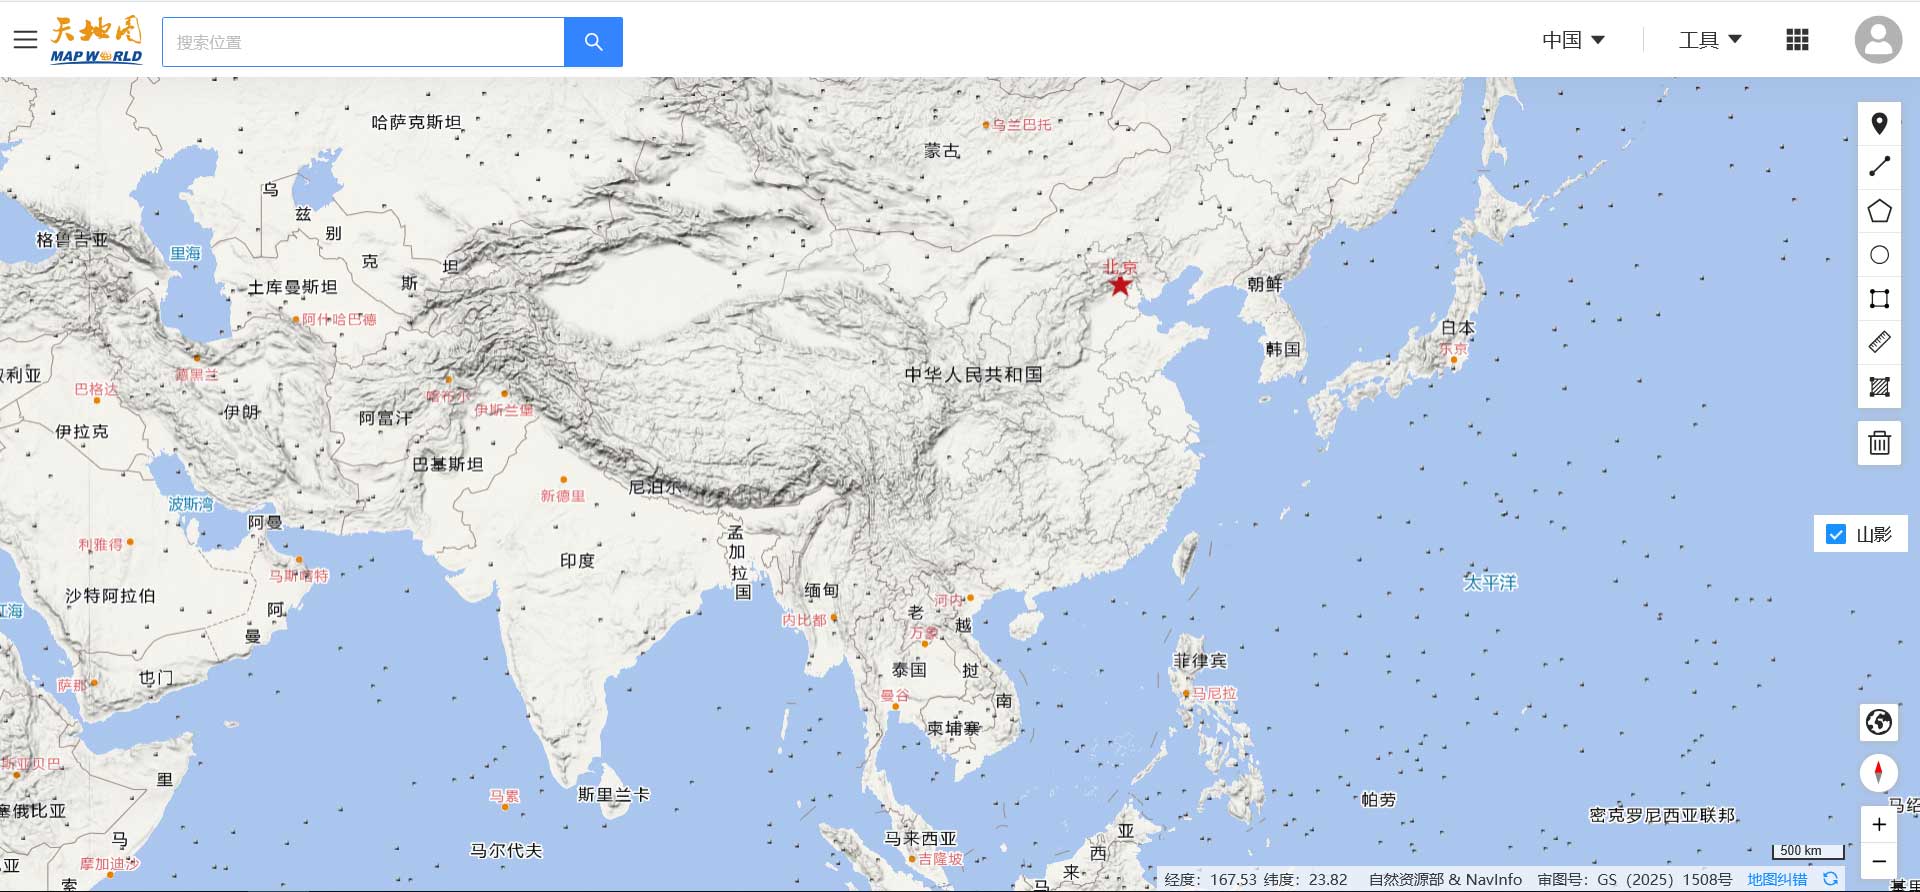
Task: Click the 蒙古 country label
Action: pos(941,151)
